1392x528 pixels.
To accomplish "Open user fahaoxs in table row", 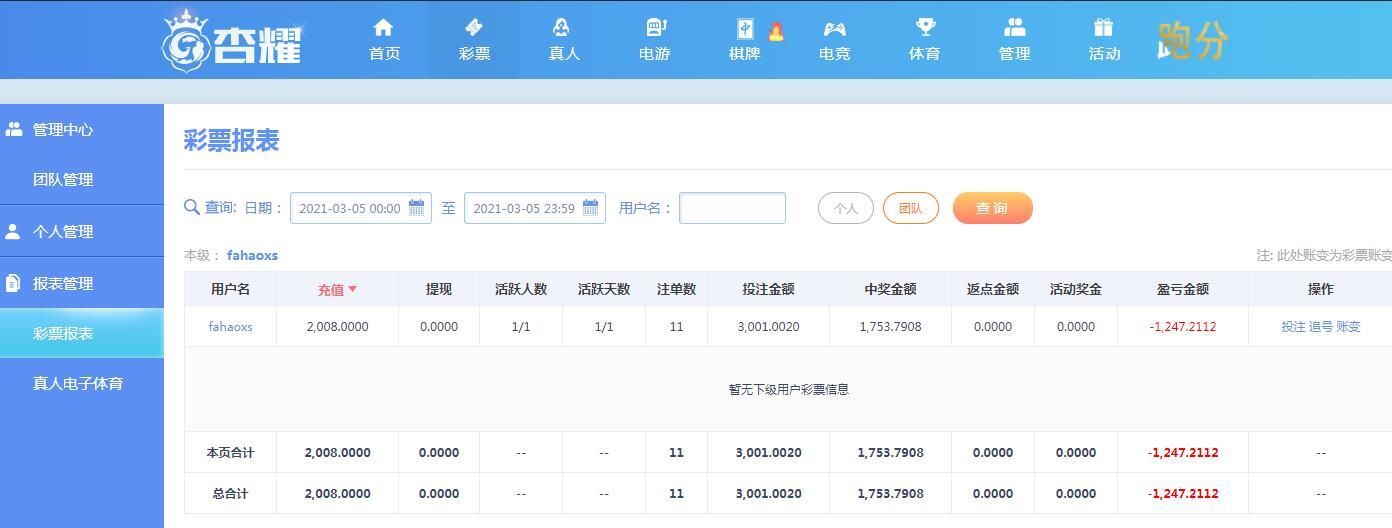I will pyautogui.click(x=230, y=326).
